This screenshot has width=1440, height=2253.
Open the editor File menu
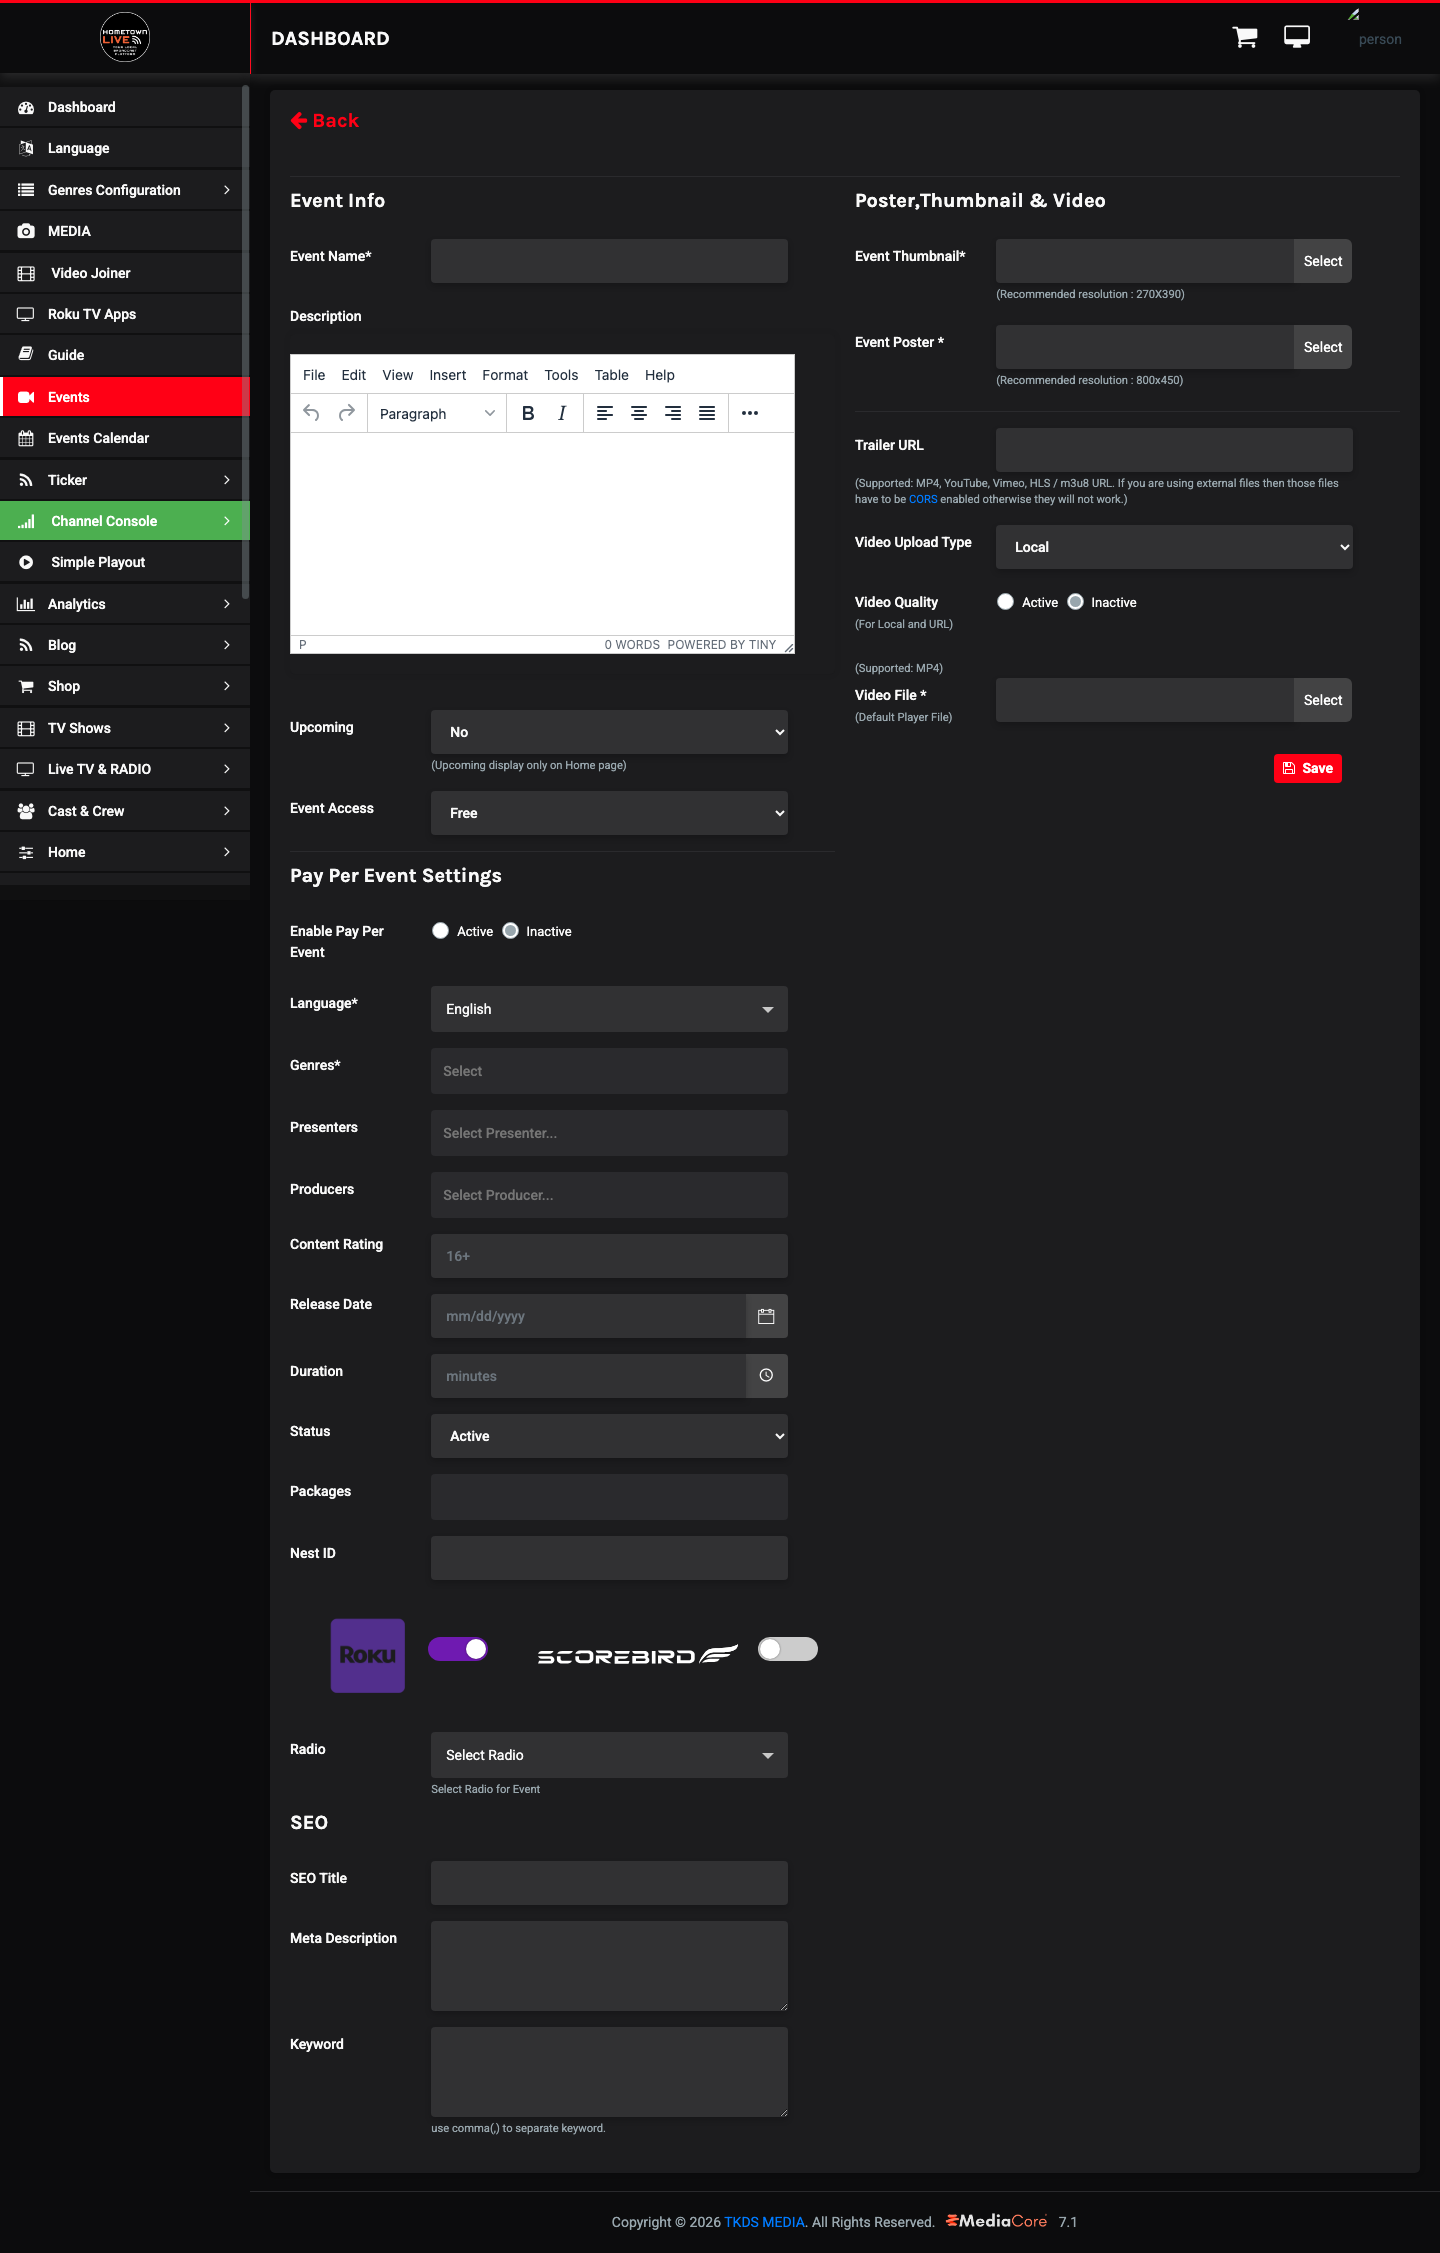coord(314,375)
